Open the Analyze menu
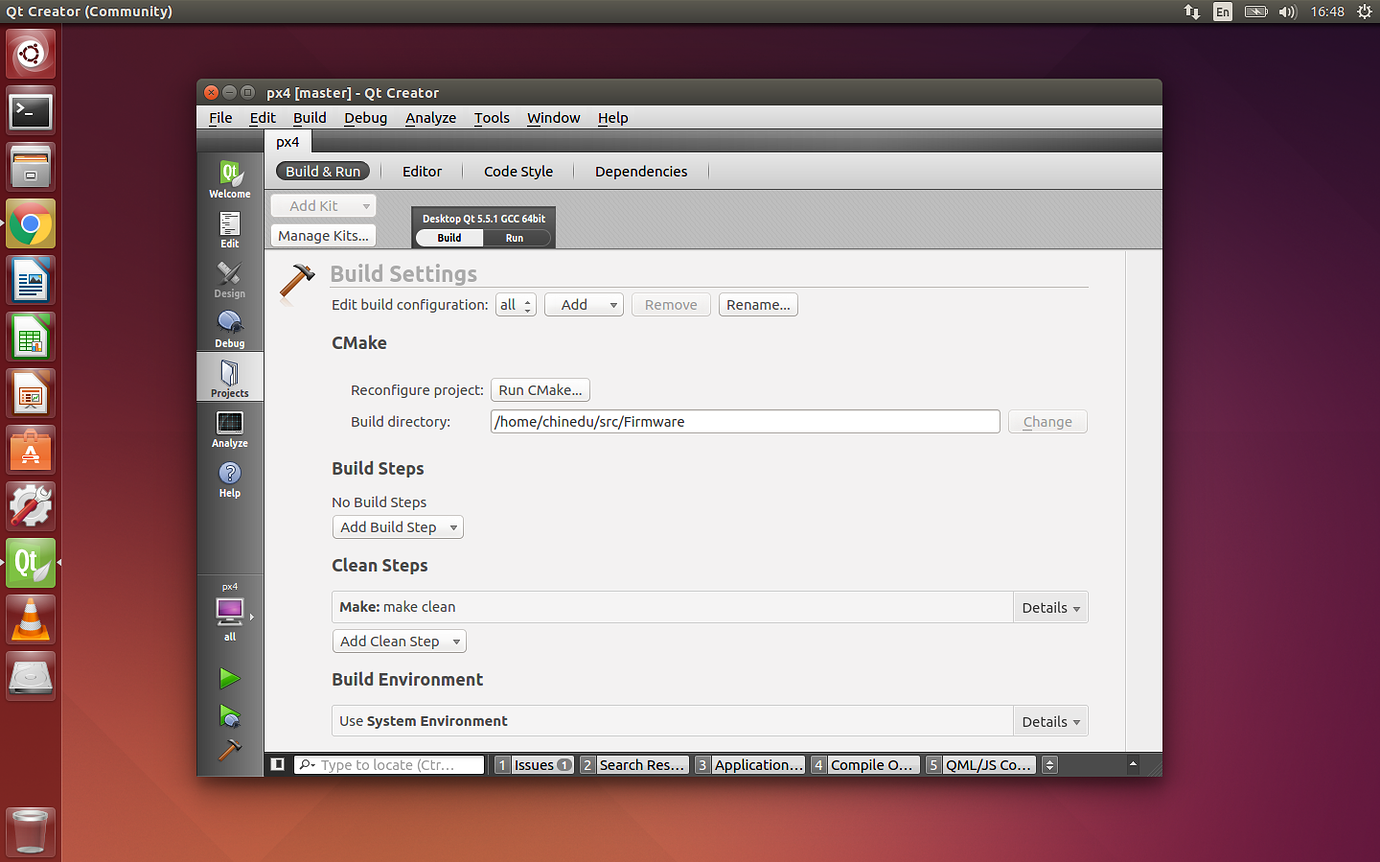1380x862 pixels. point(431,118)
